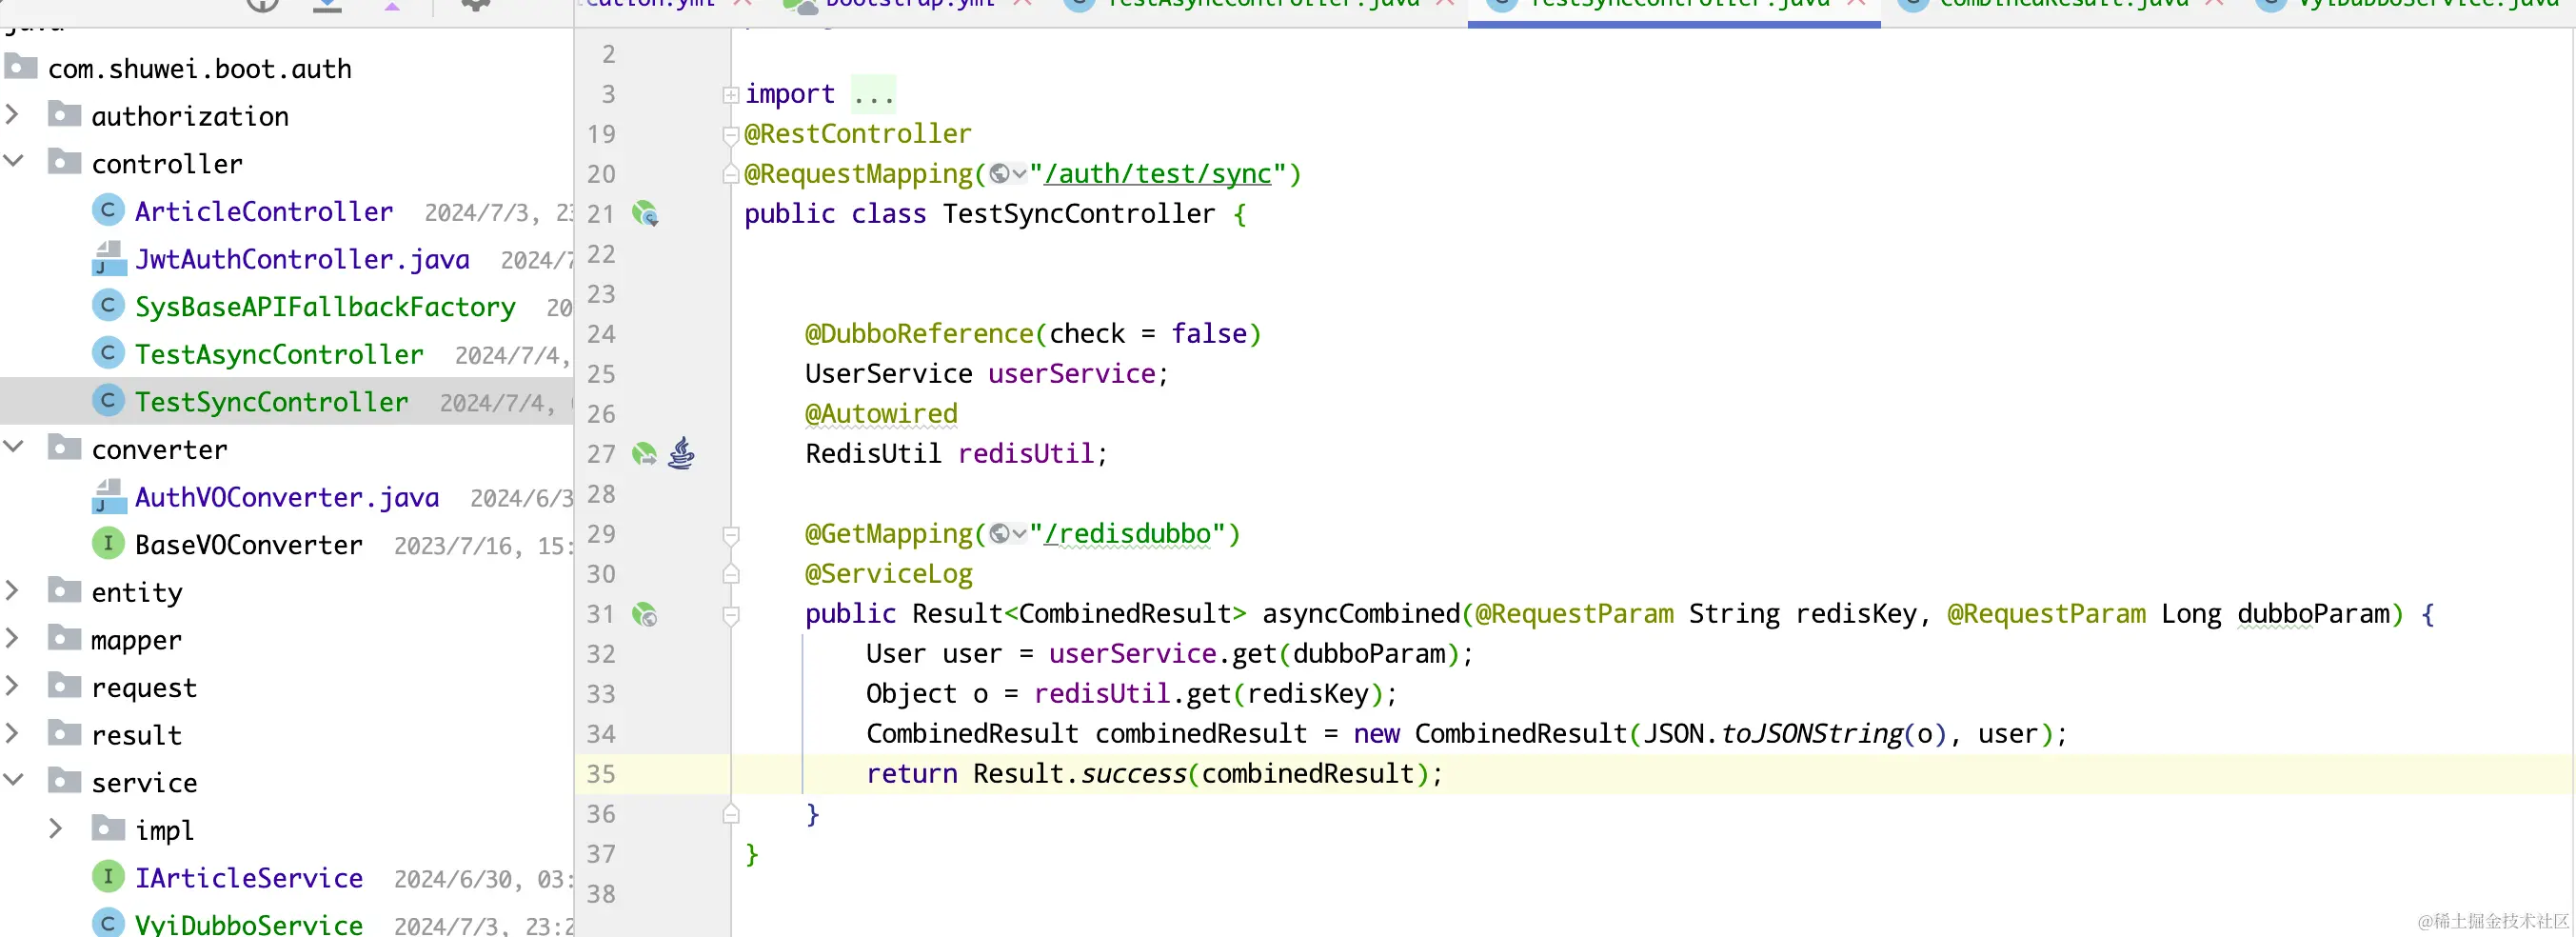Click the dubboParam parameter in method signature
2576x937 pixels.
click(2313, 614)
